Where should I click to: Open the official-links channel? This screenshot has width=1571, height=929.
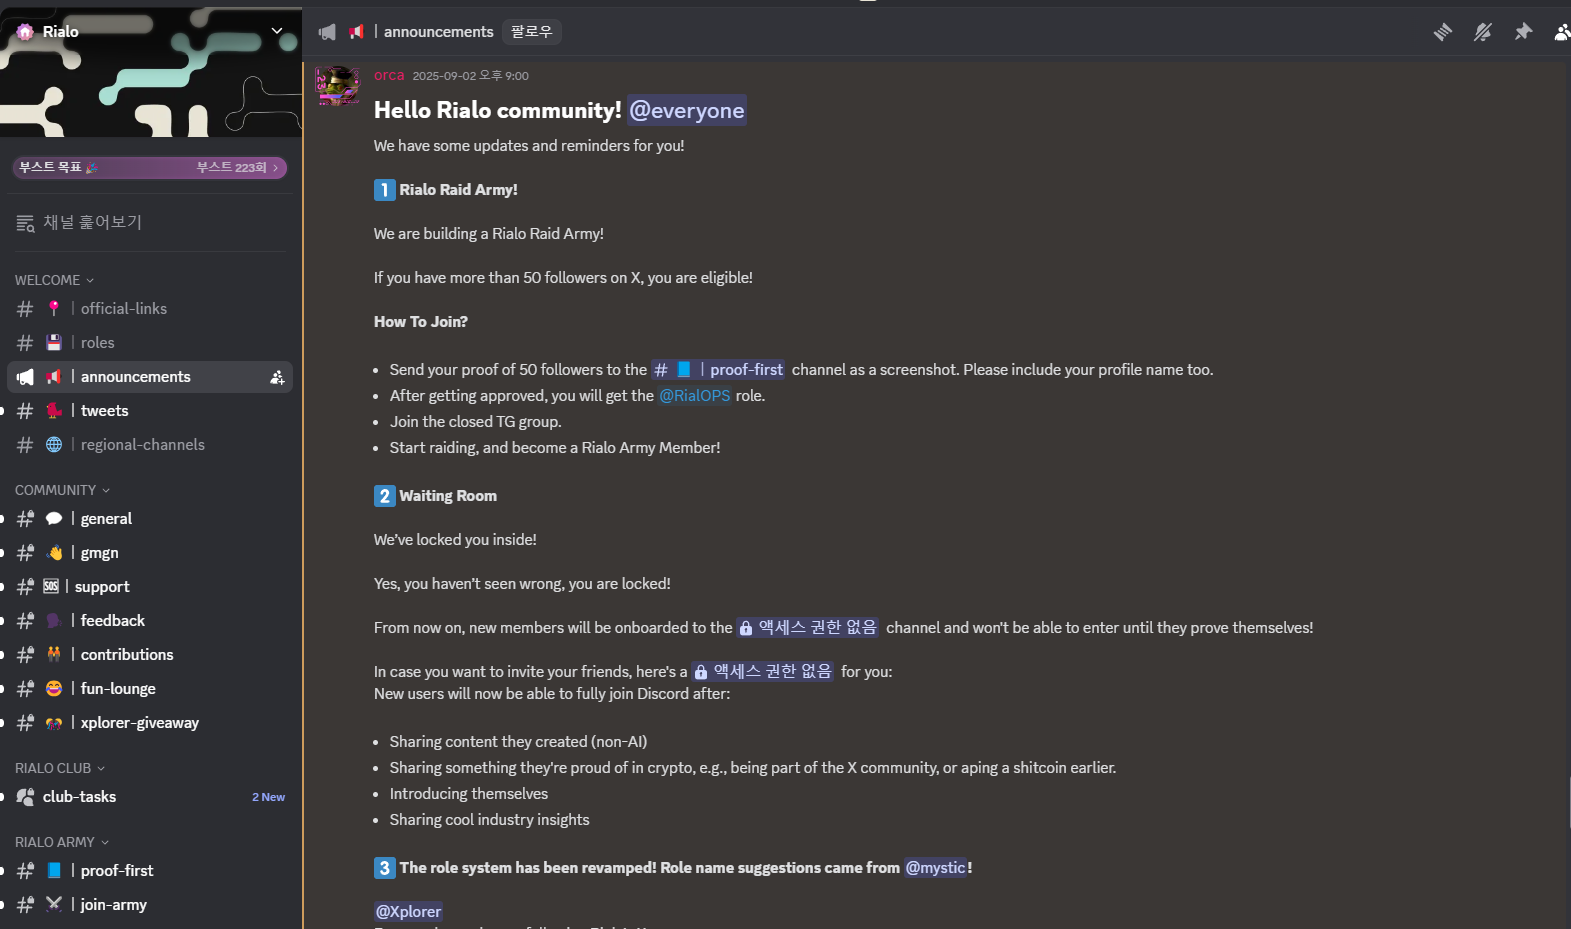coord(150,309)
